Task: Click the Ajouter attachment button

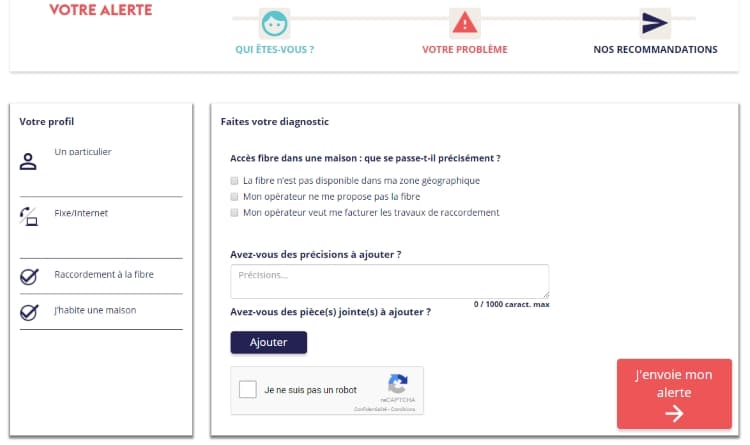Action: coord(269,343)
